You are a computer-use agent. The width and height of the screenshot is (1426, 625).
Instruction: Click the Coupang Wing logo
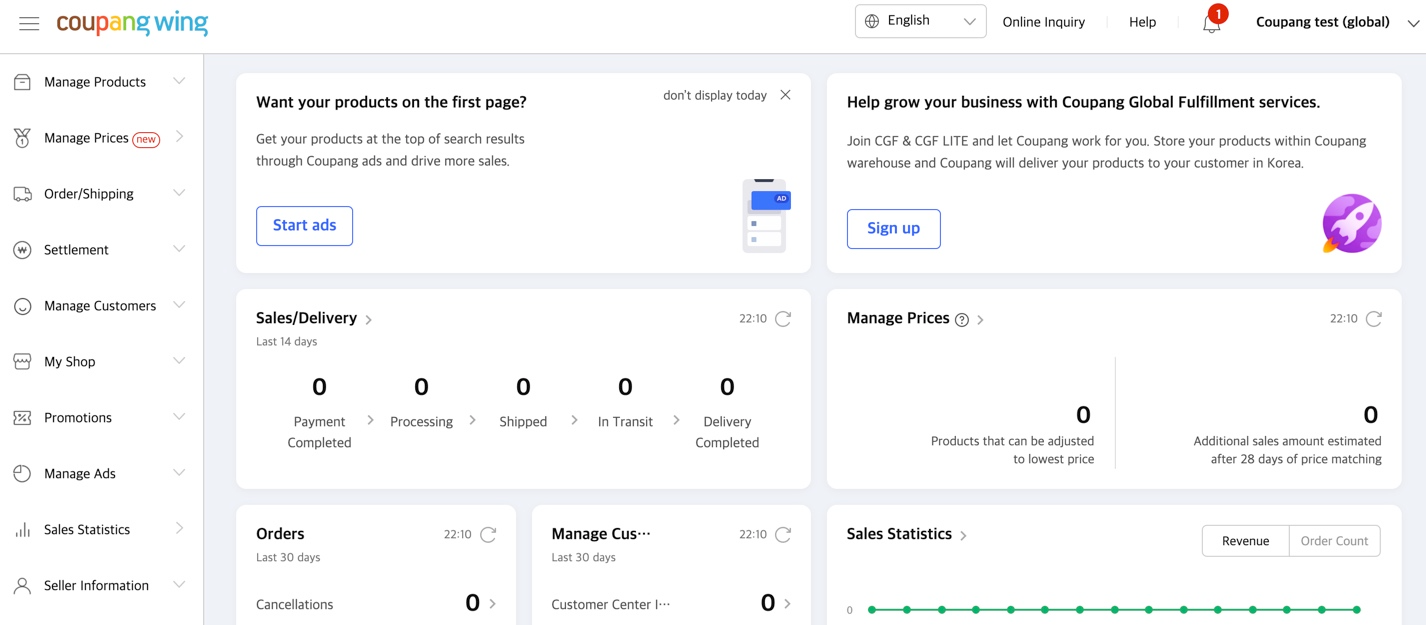pos(132,22)
